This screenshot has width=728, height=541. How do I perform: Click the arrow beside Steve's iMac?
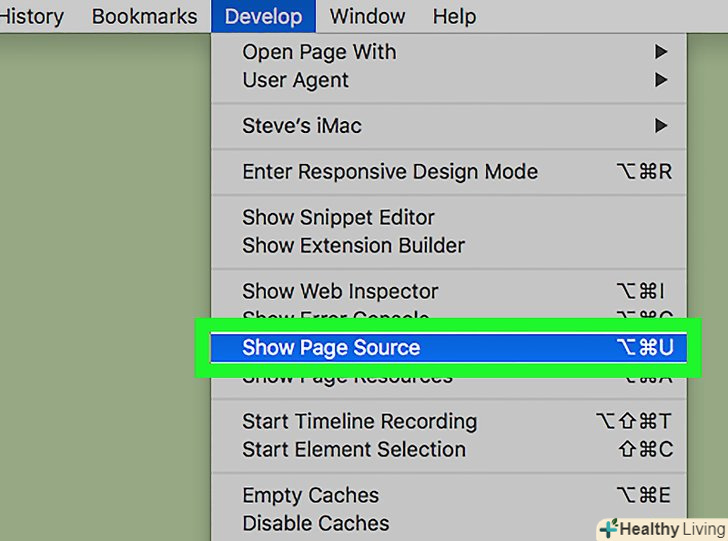click(x=660, y=126)
